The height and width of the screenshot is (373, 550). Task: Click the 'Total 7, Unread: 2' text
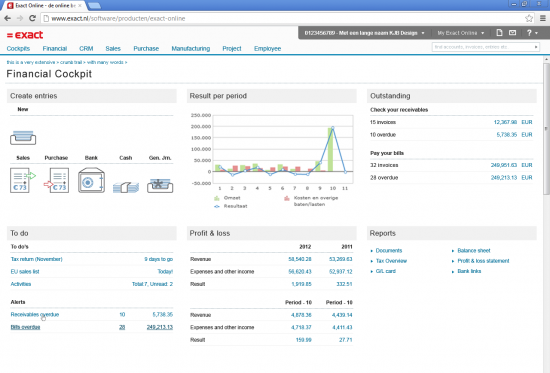tap(152, 284)
